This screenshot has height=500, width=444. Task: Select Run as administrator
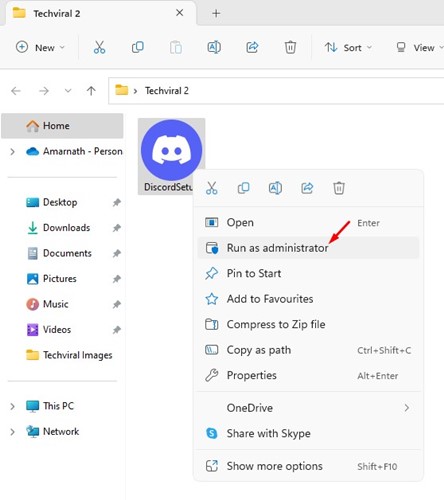(x=308, y=248)
